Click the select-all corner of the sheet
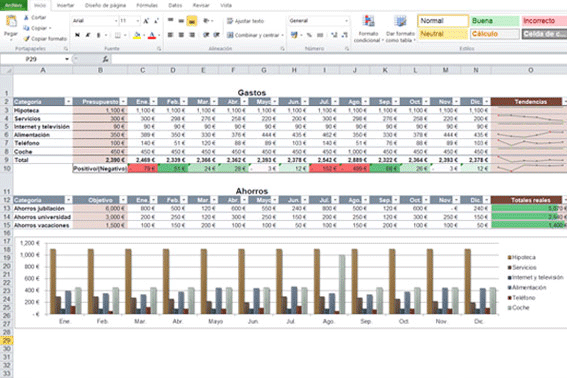 7,70
